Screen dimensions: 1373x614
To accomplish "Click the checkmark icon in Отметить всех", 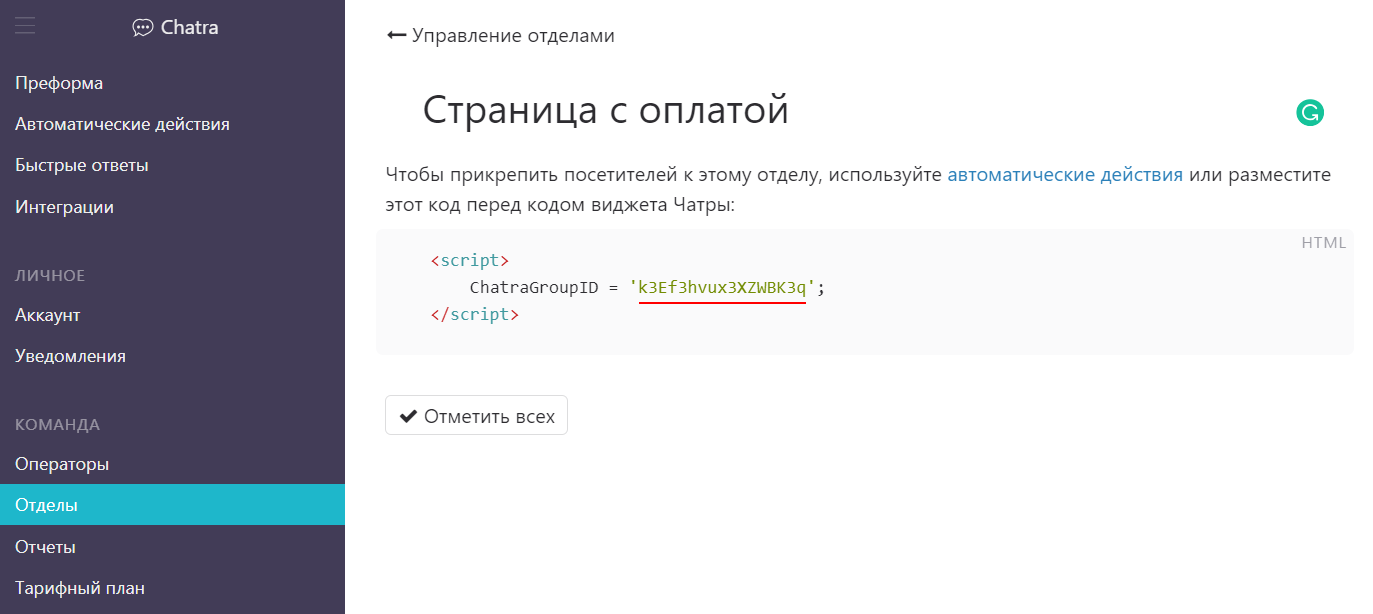I will click(408, 414).
